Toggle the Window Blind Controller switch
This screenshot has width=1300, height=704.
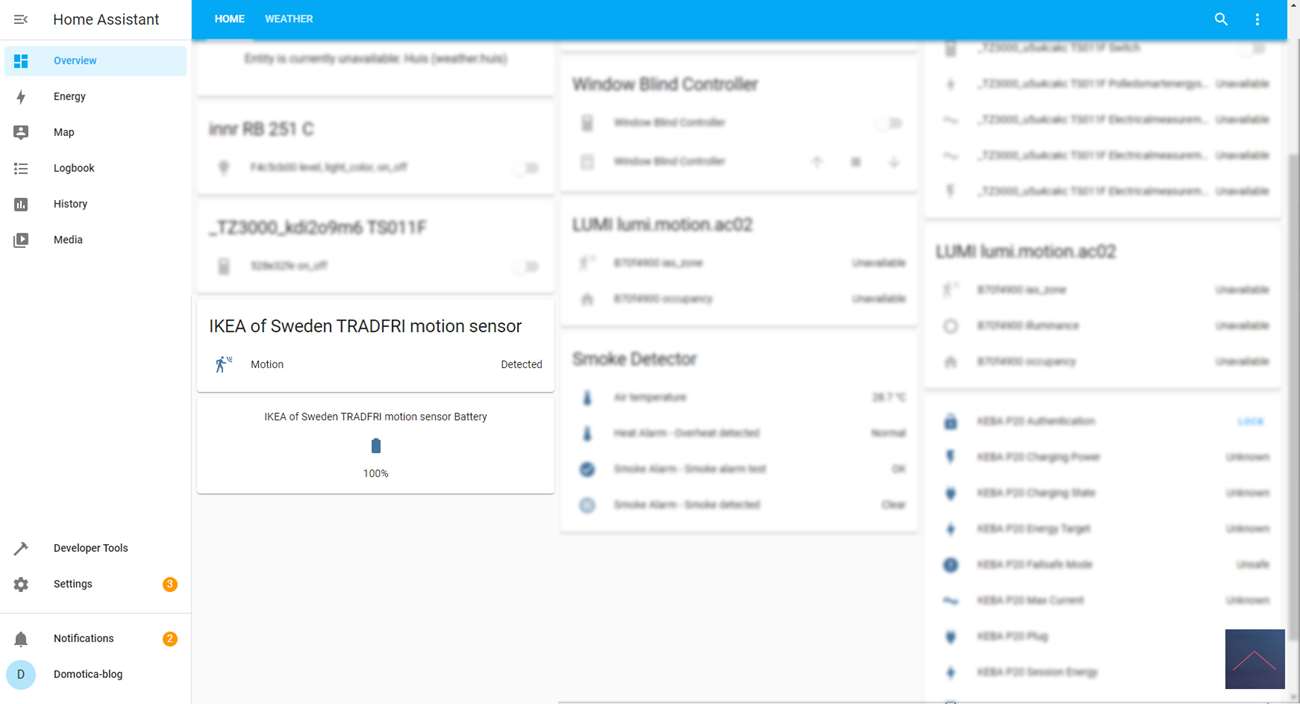coord(890,123)
